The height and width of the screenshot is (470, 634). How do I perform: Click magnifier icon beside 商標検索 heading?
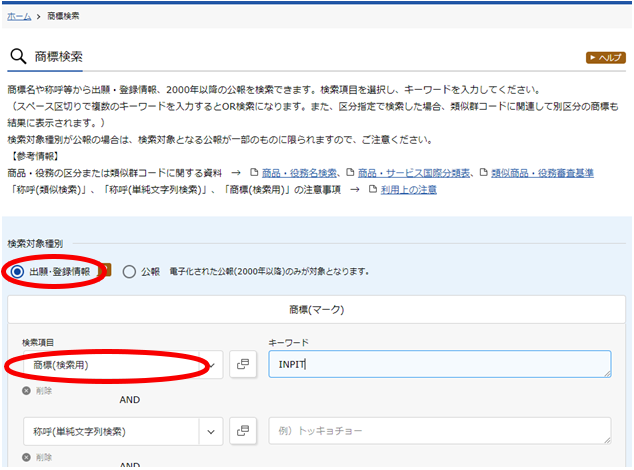point(18,56)
